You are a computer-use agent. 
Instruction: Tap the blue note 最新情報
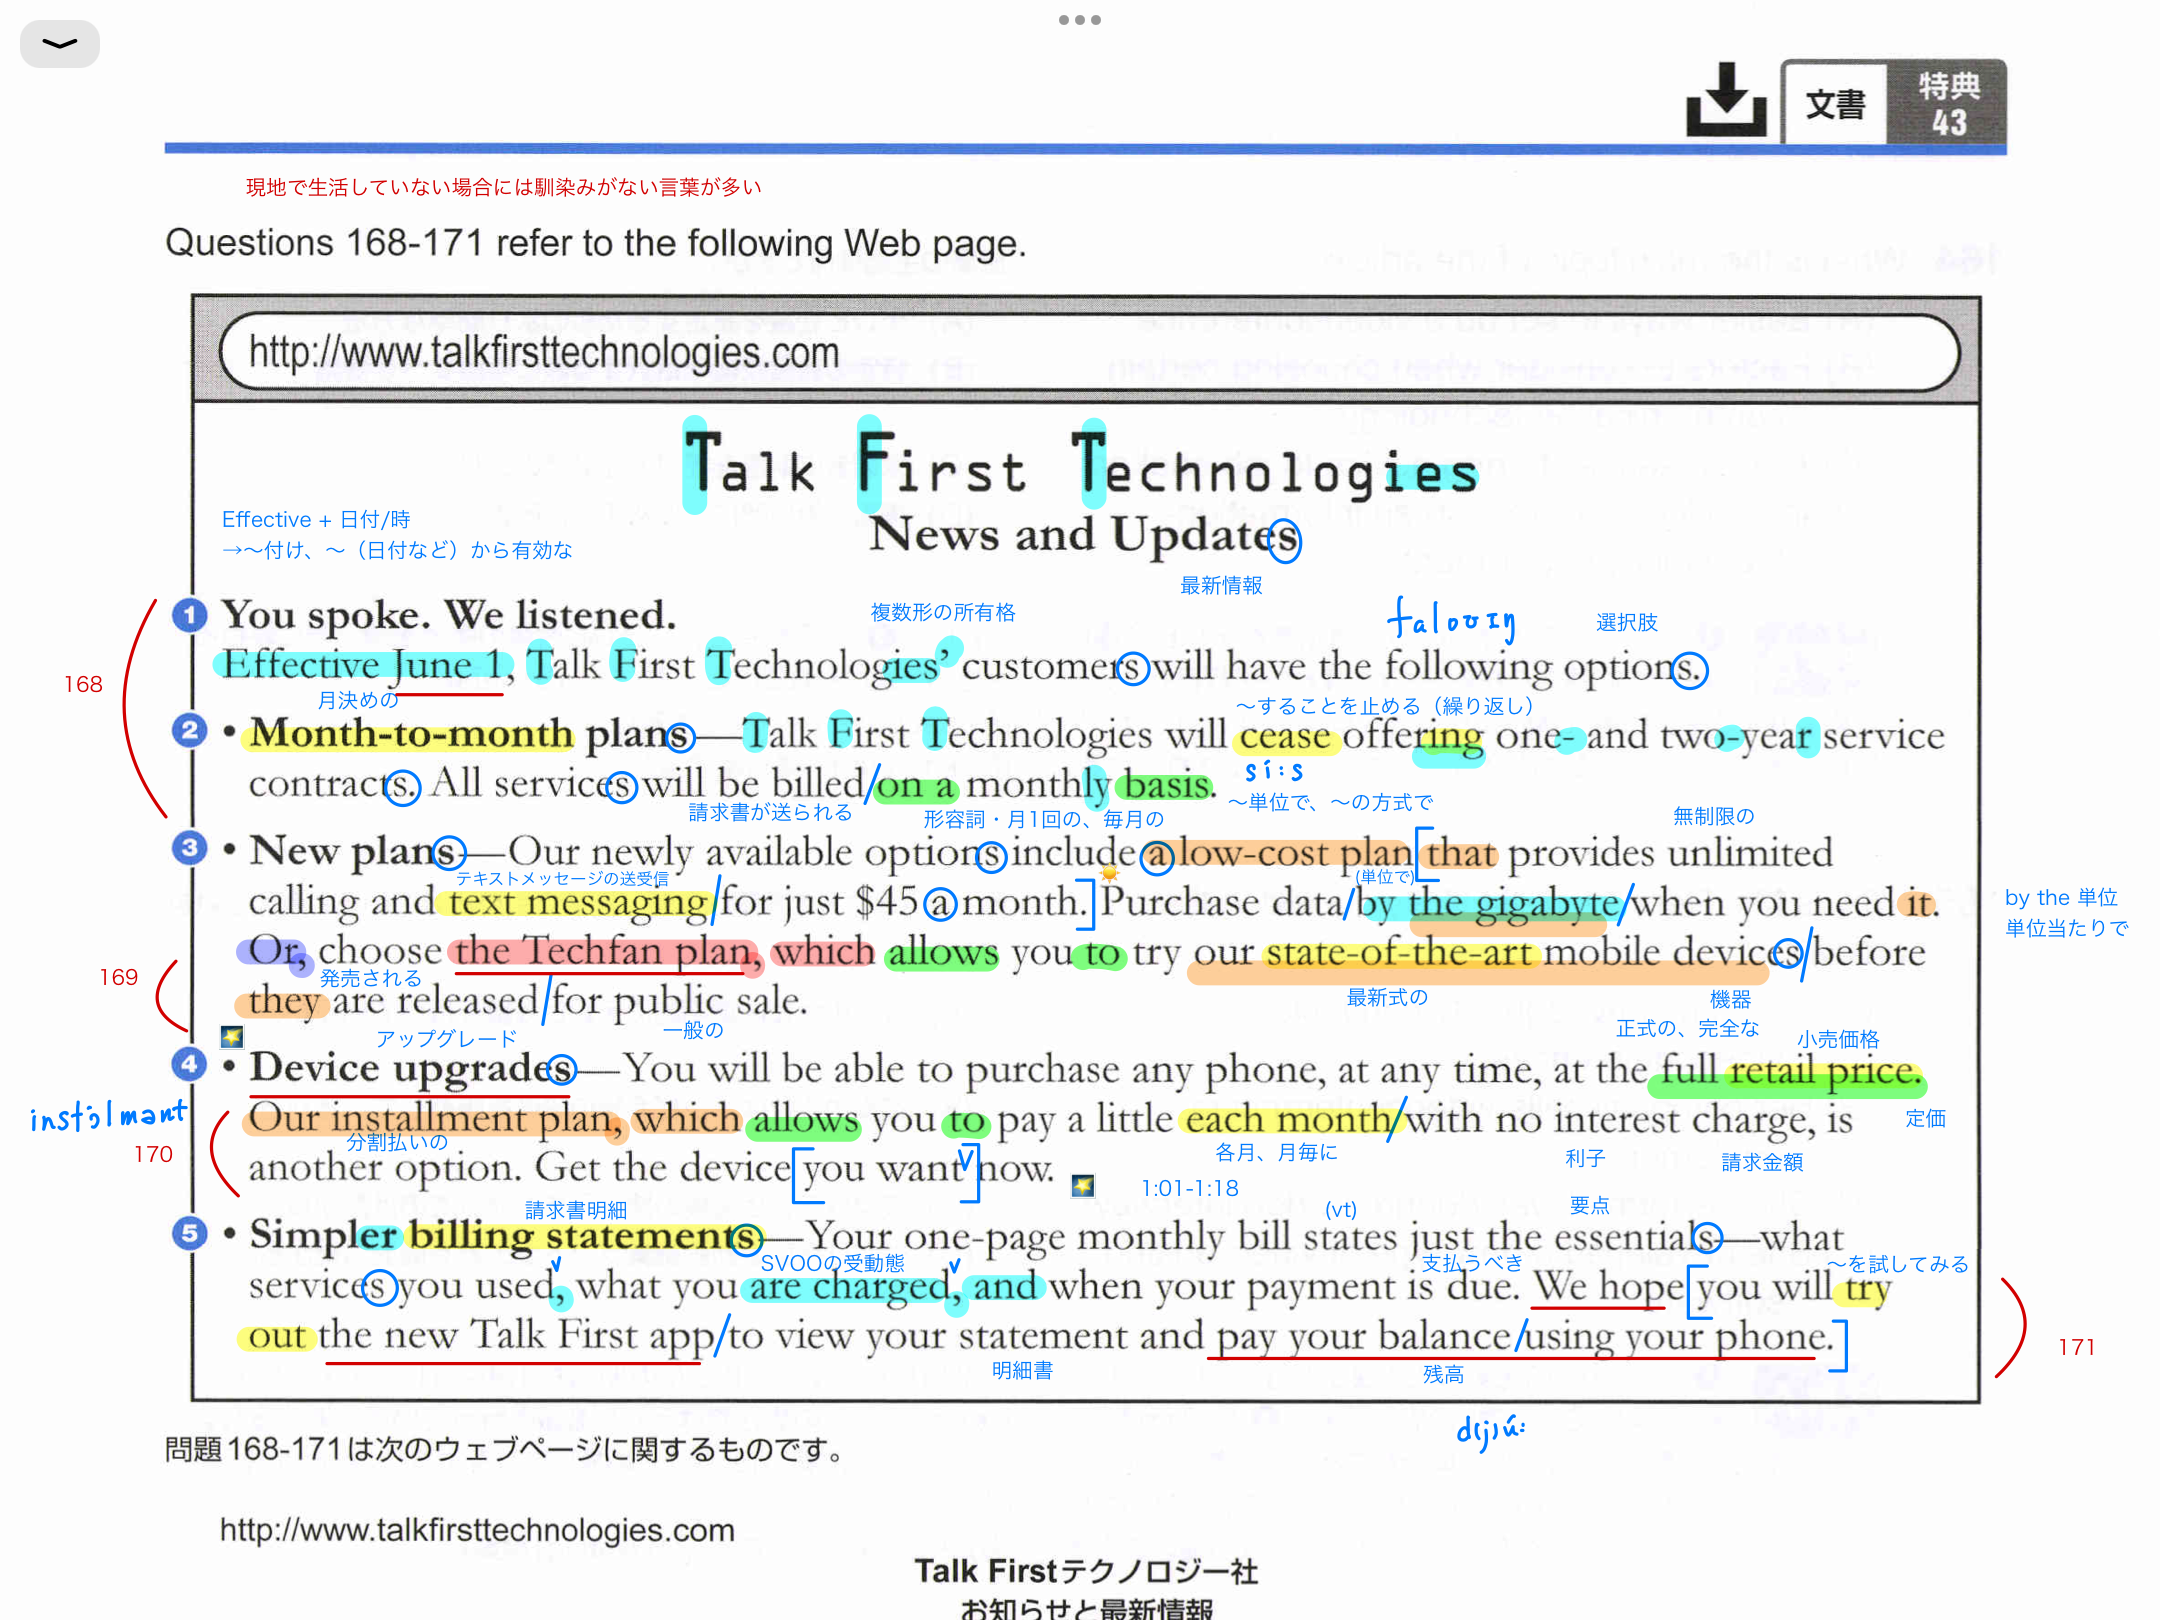point(1221,585)
